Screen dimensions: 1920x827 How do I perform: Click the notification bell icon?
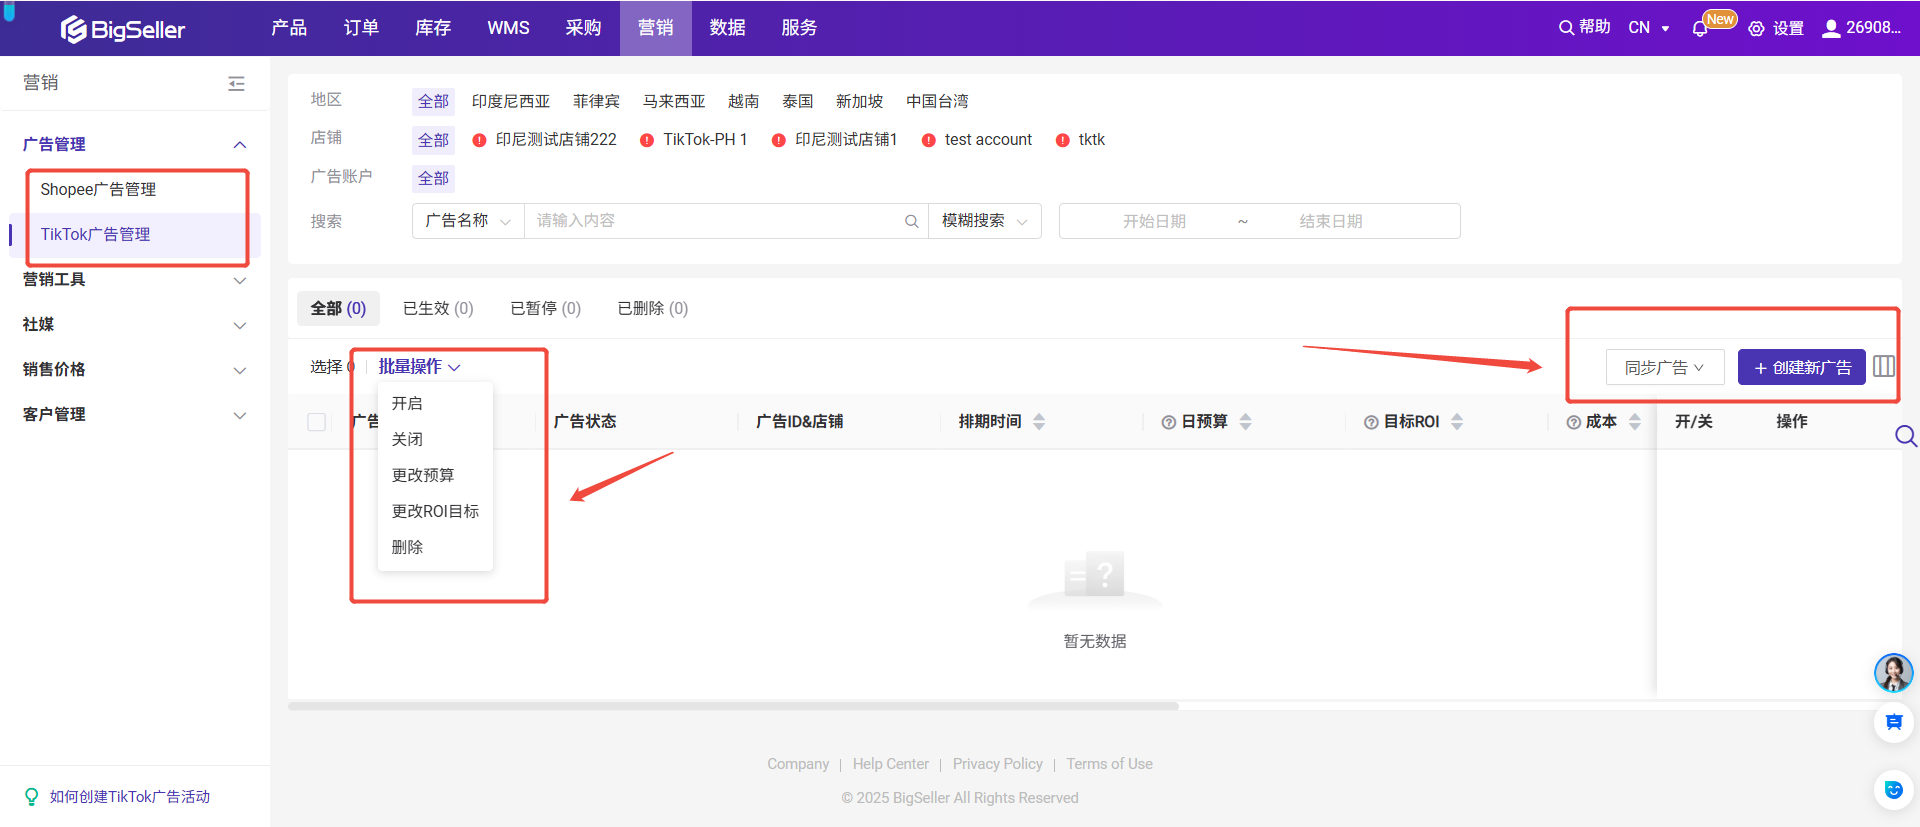click(x=1699, y=29)
